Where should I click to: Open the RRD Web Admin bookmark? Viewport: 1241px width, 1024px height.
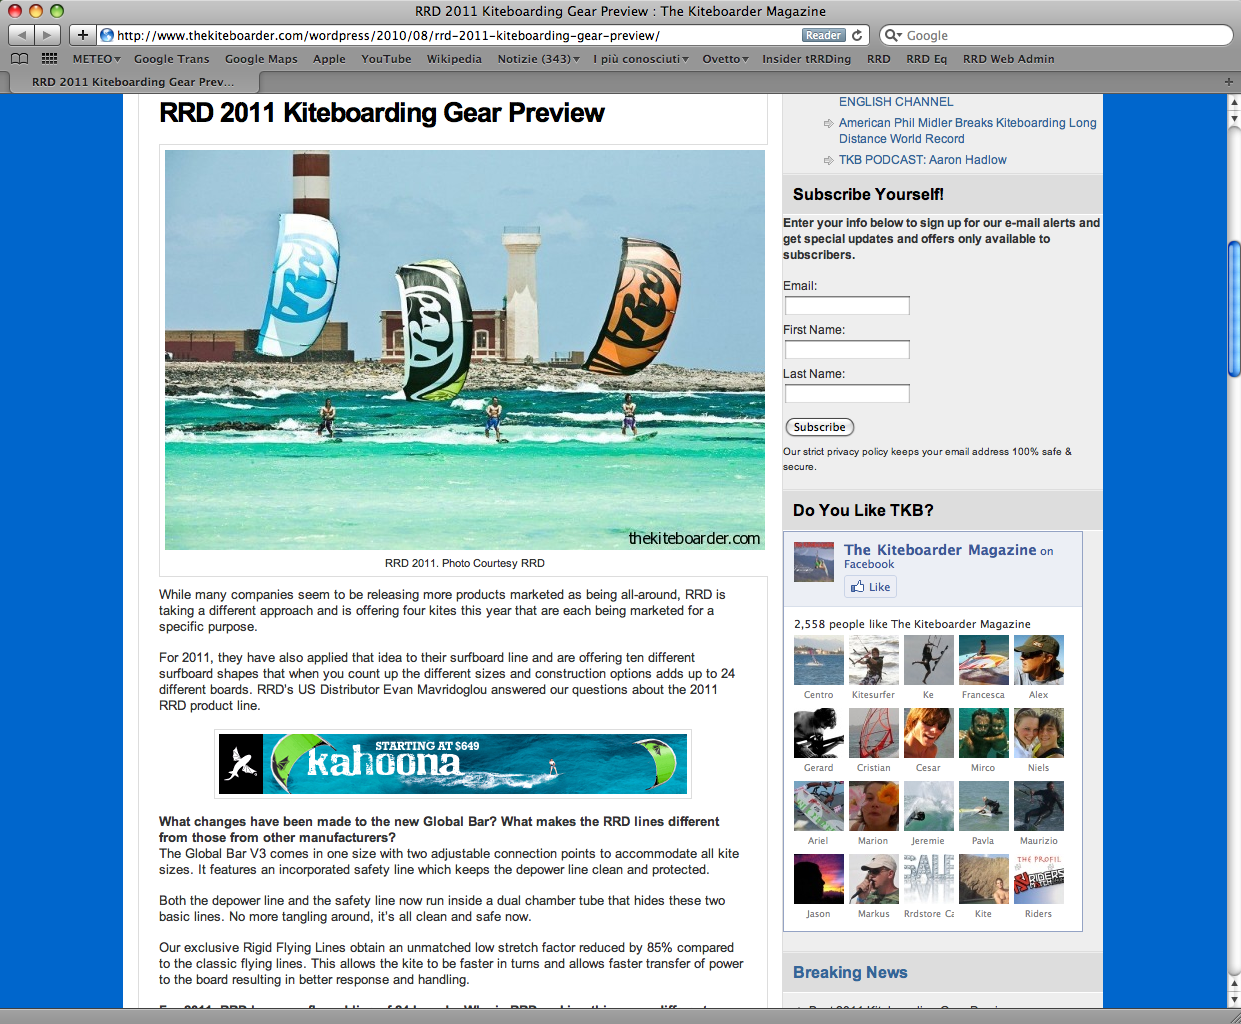click(1008, 59)
